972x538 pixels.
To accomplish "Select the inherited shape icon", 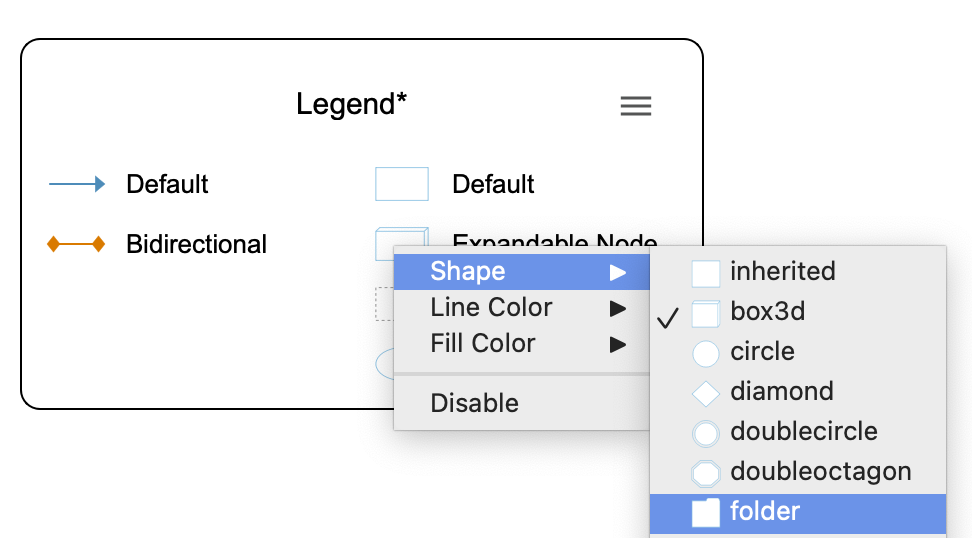I will pyautogui.click(x=706, y=273).
